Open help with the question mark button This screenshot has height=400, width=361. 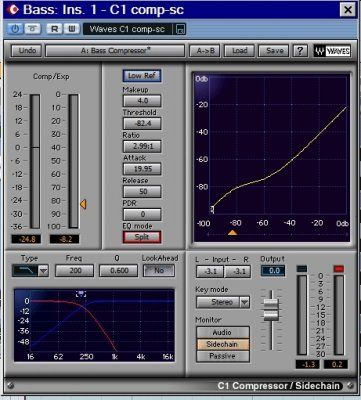tap(300, 51)
